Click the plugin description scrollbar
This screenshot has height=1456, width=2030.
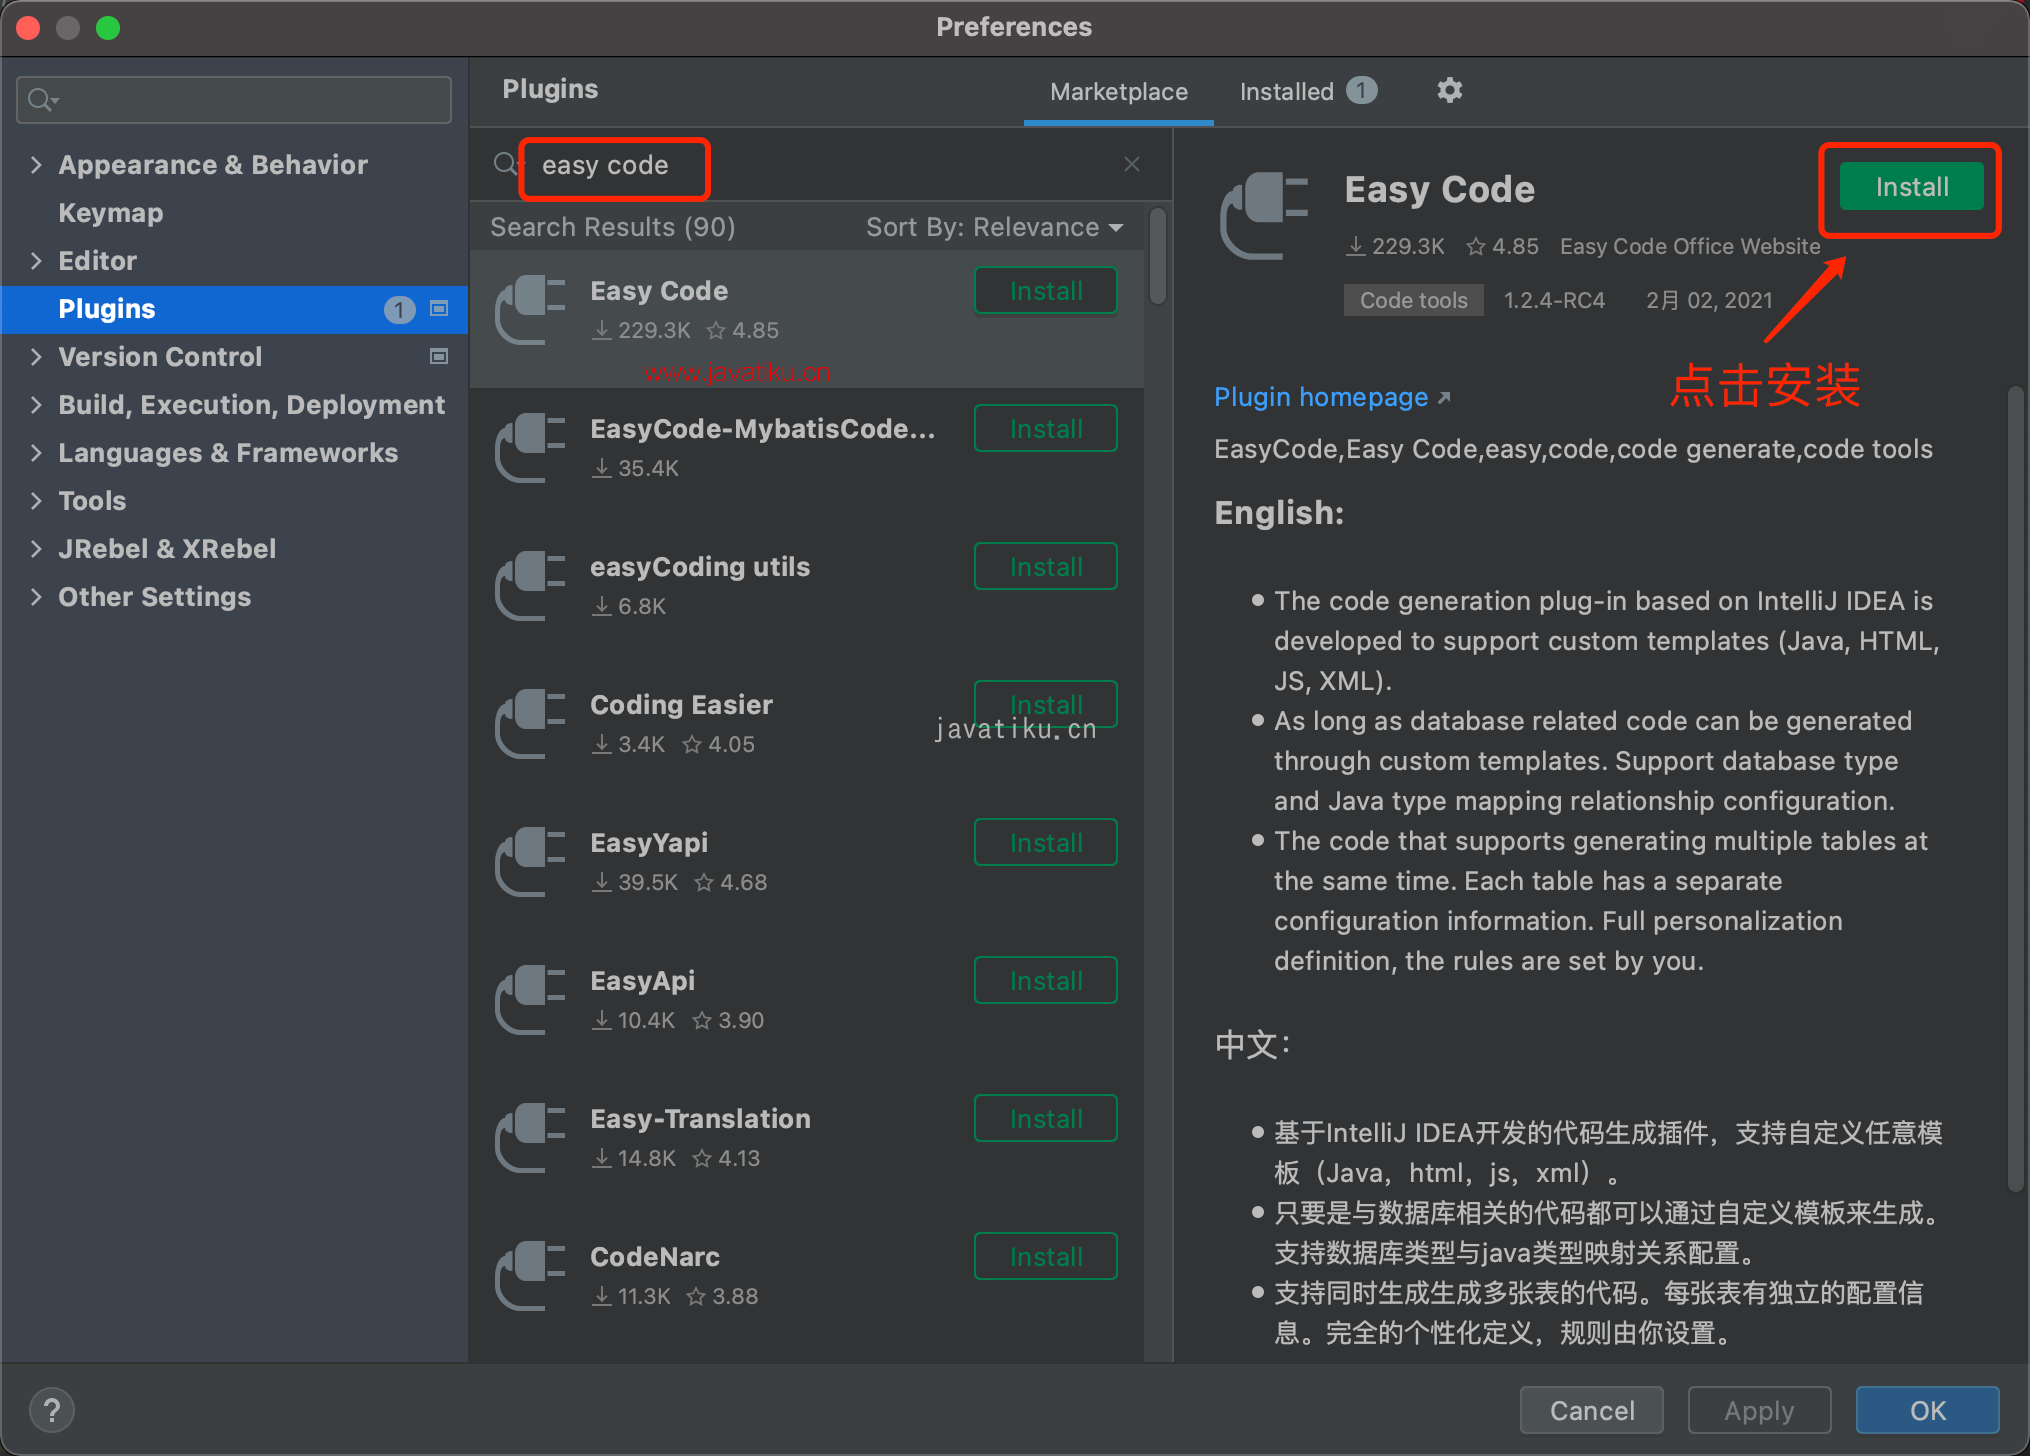point(2016,790)
